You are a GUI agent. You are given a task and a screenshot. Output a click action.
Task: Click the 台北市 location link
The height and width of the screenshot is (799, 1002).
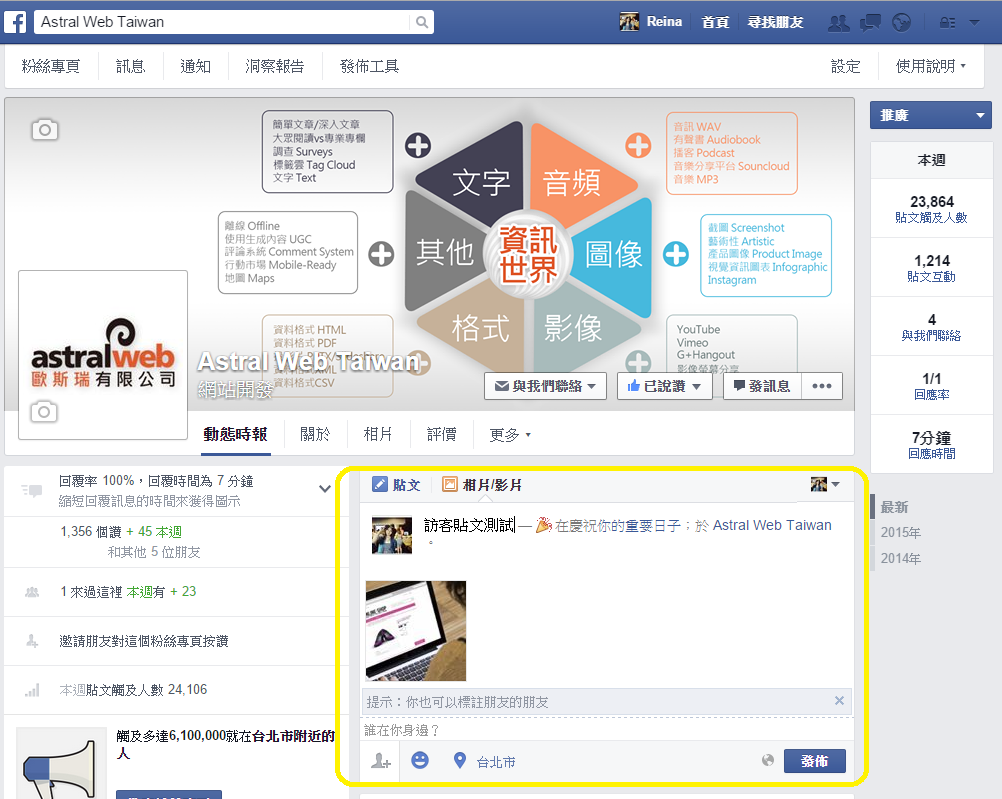click(496, 762)
